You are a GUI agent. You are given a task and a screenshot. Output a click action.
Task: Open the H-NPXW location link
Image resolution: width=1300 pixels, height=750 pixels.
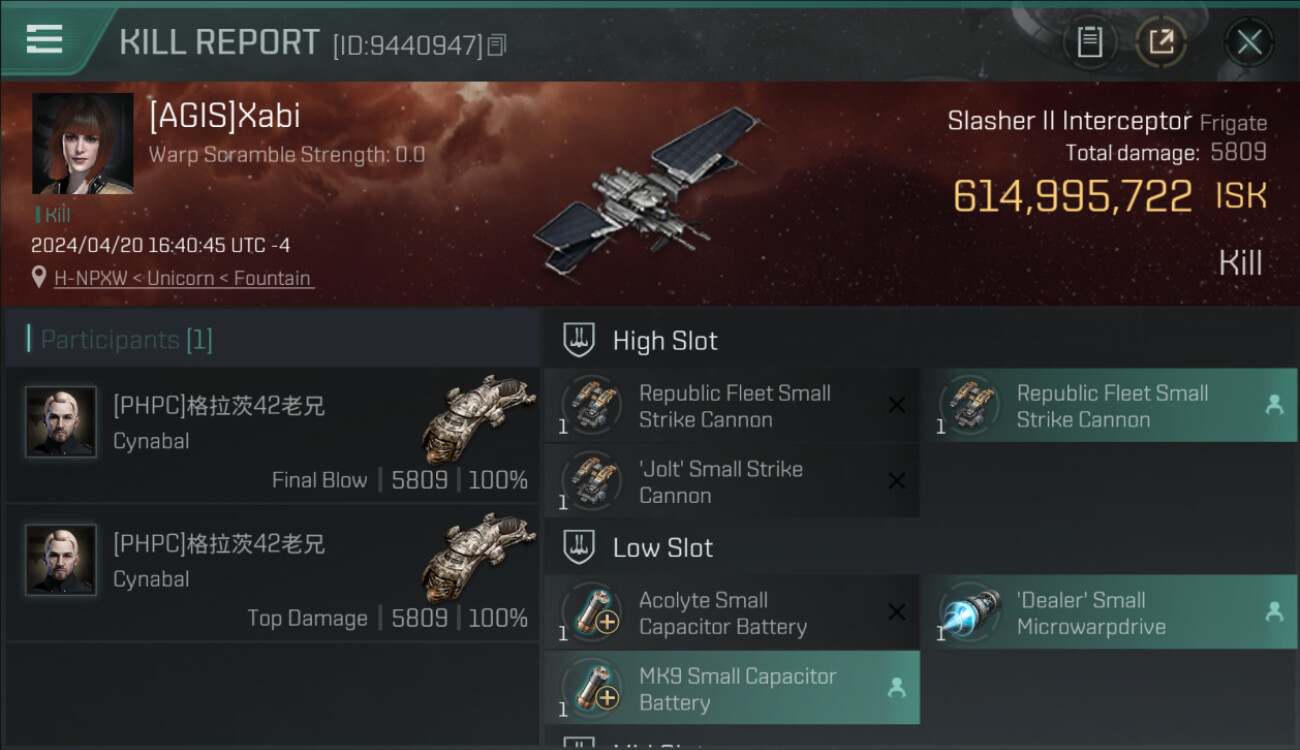coord(184,278)
